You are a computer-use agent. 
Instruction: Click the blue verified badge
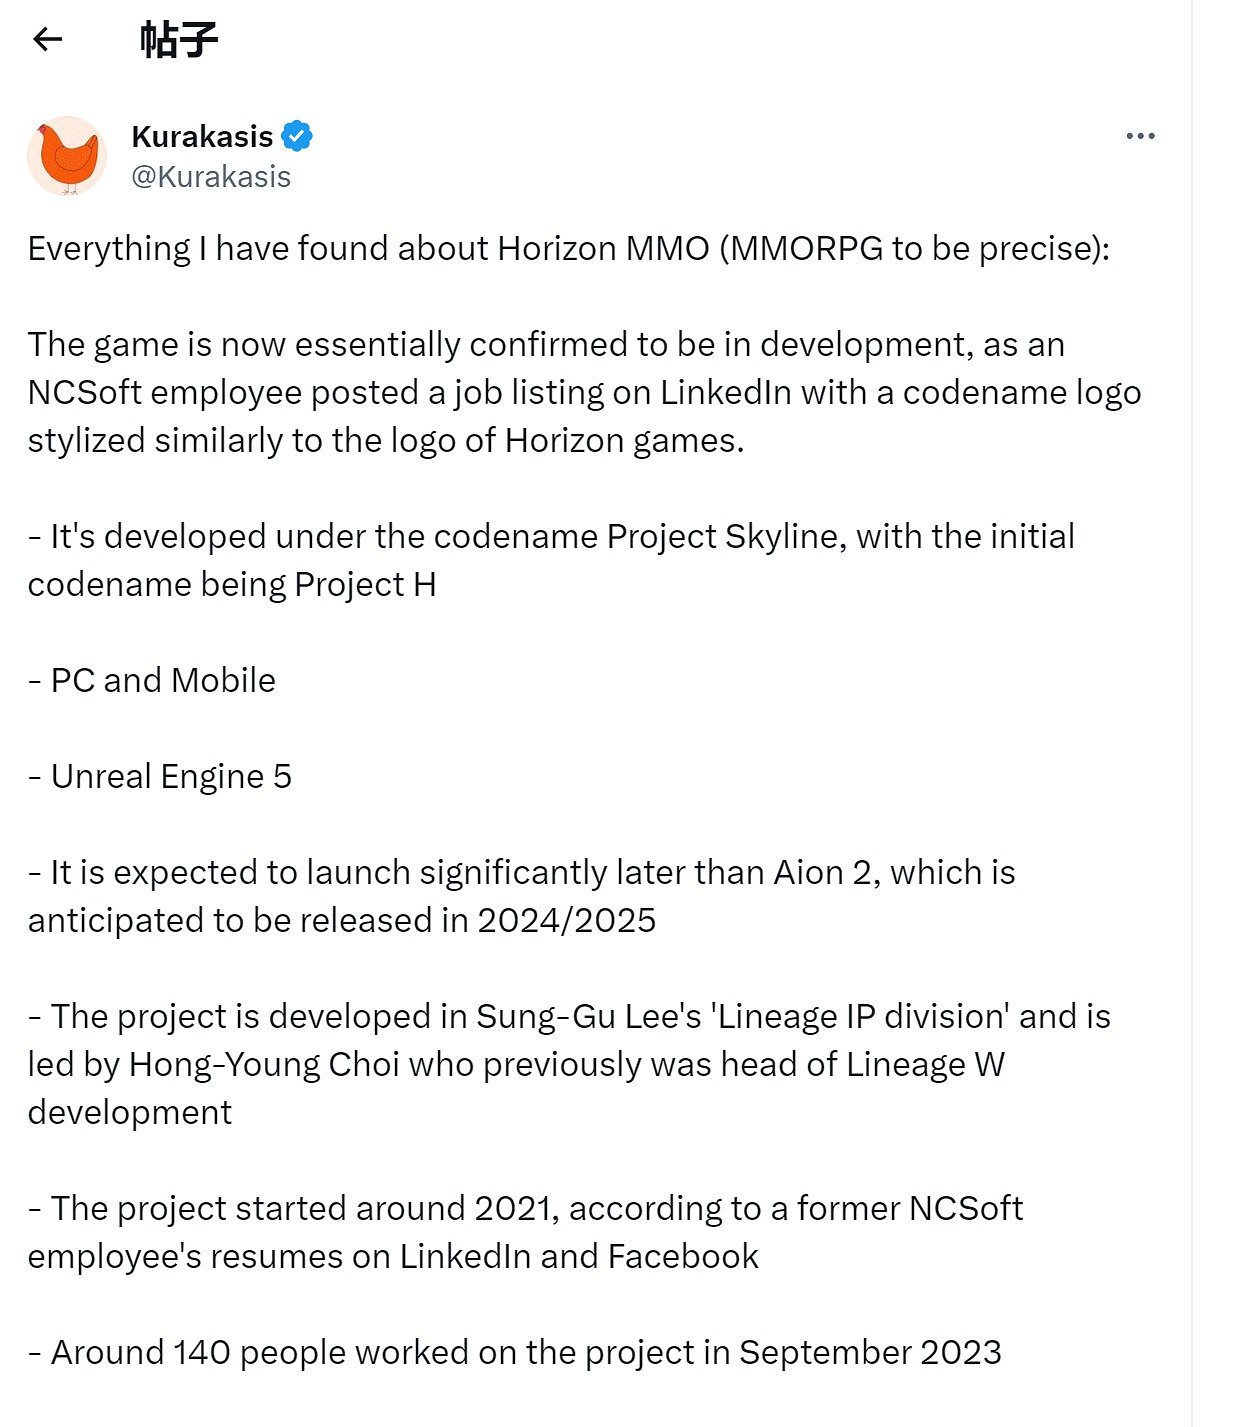point(297,135)
